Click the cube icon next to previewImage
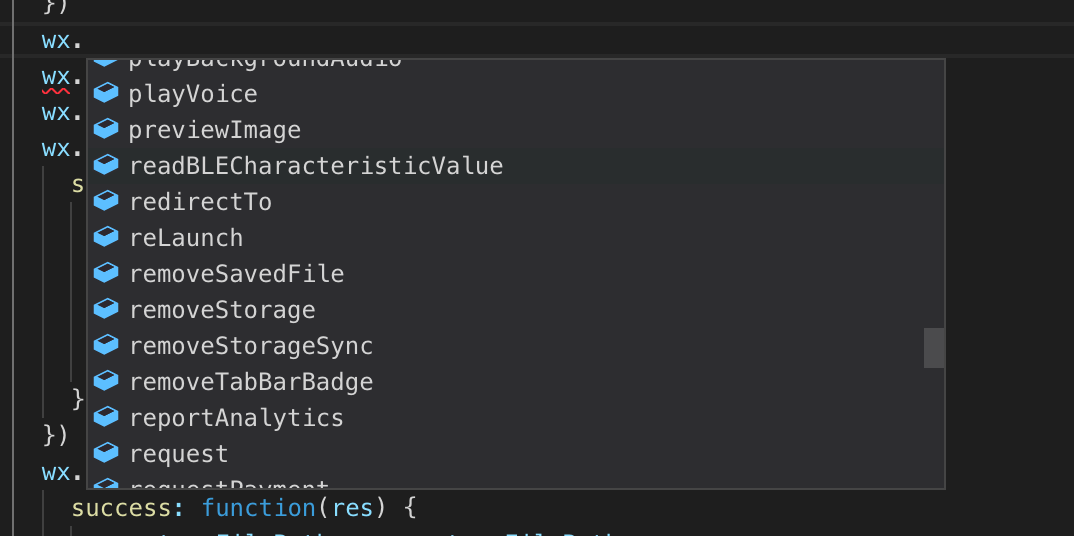Screen dimensions: 1074x536 pos(106,129)
